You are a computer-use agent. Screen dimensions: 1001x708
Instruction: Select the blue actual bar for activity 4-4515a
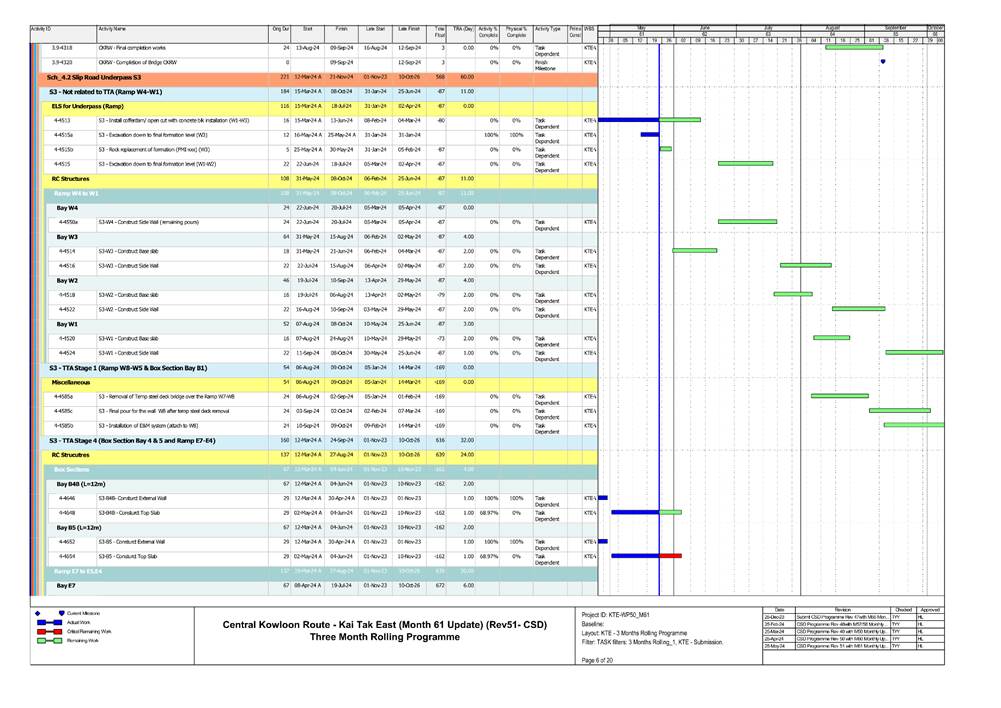coord(649,134)
